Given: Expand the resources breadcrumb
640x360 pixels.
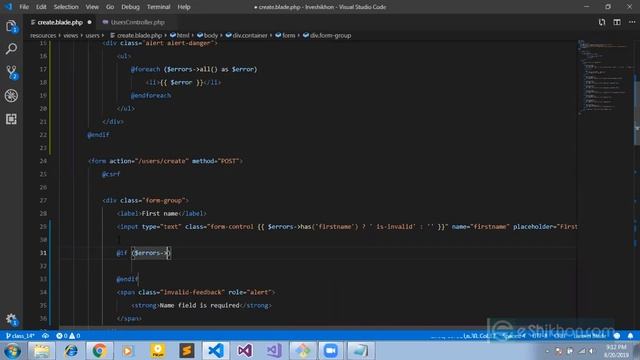Looking at the screenshot, I should coord(43,36).
